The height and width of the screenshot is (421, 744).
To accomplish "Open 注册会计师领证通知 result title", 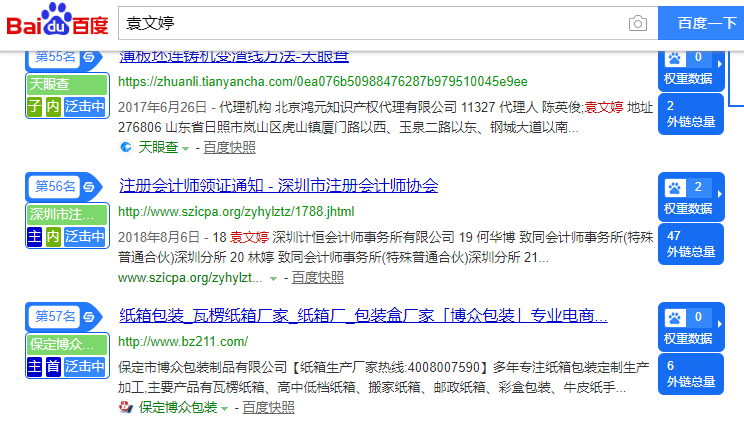I will [279, 186].
